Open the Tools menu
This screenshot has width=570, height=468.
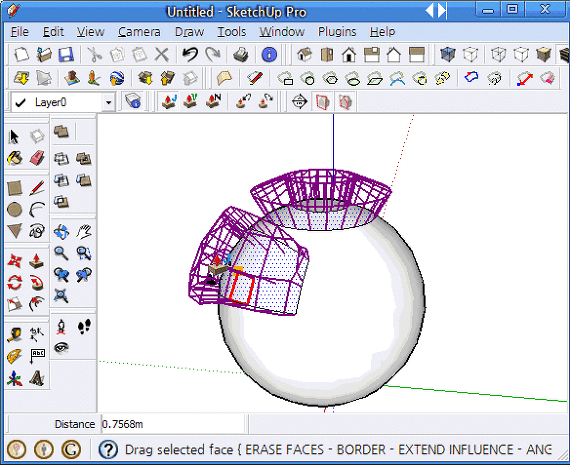[x=232, y=32]
